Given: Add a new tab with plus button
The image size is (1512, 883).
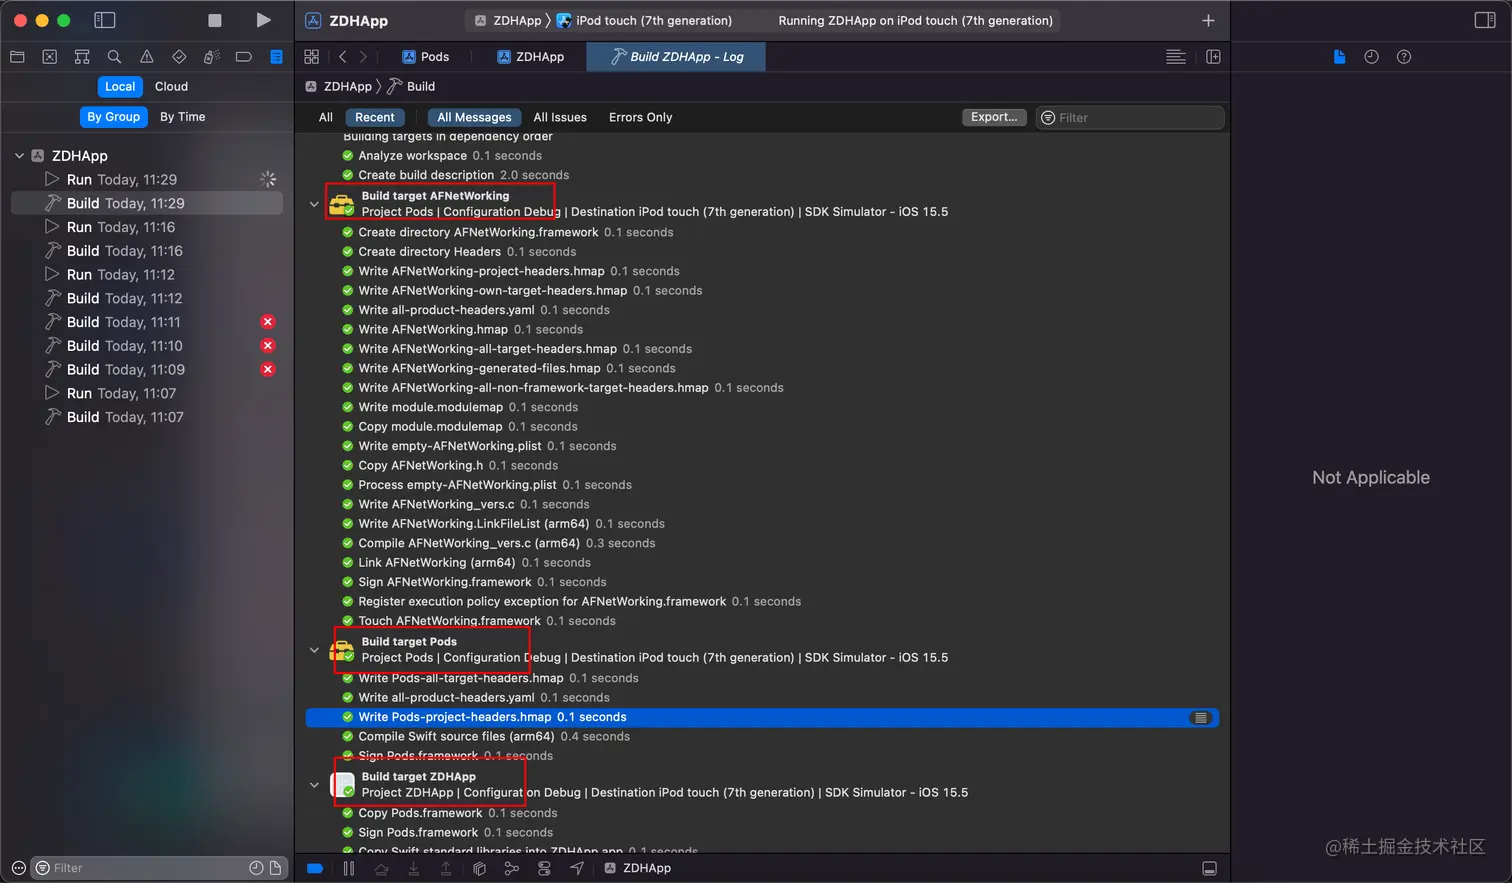Looking at the screenshot, I should coord(1208,20).
